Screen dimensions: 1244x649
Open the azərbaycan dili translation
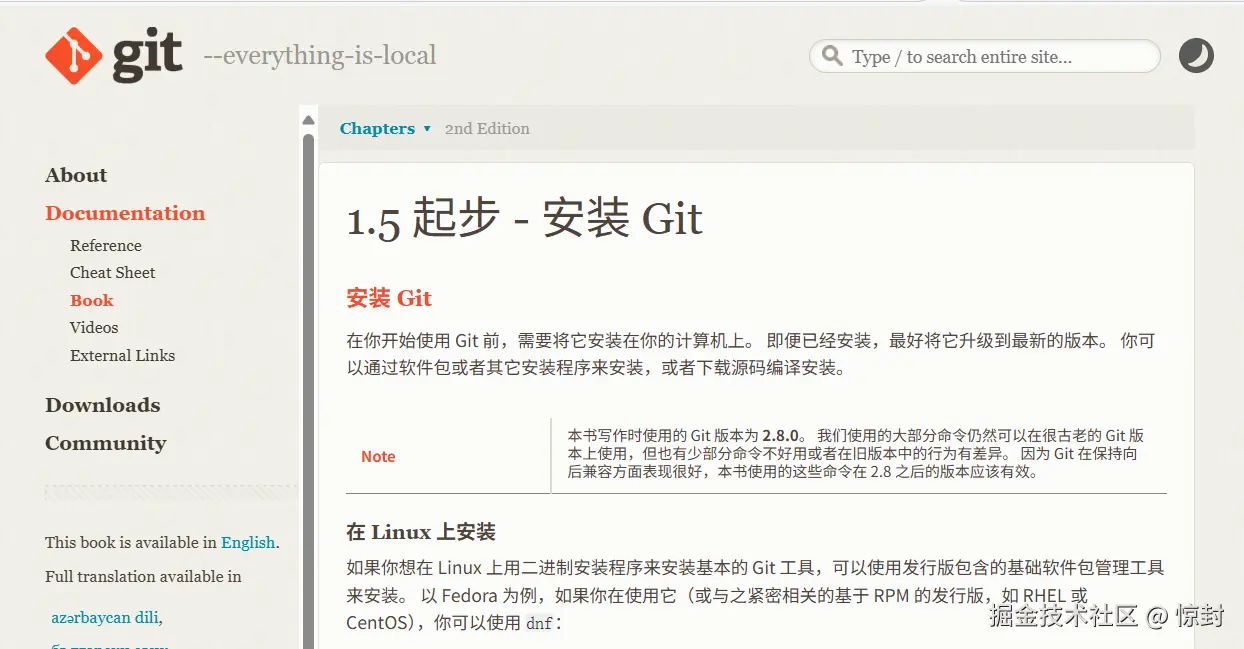coord(105,617)
